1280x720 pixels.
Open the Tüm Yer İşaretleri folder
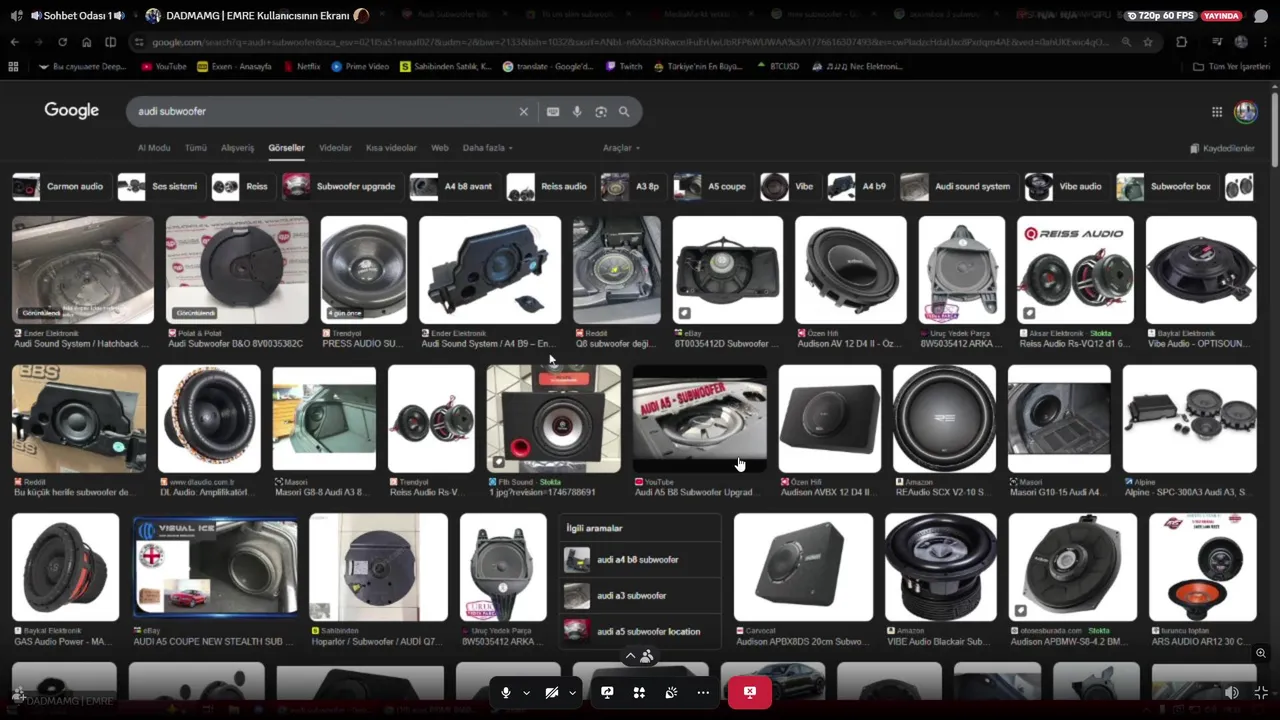(x=1231, y=66)
